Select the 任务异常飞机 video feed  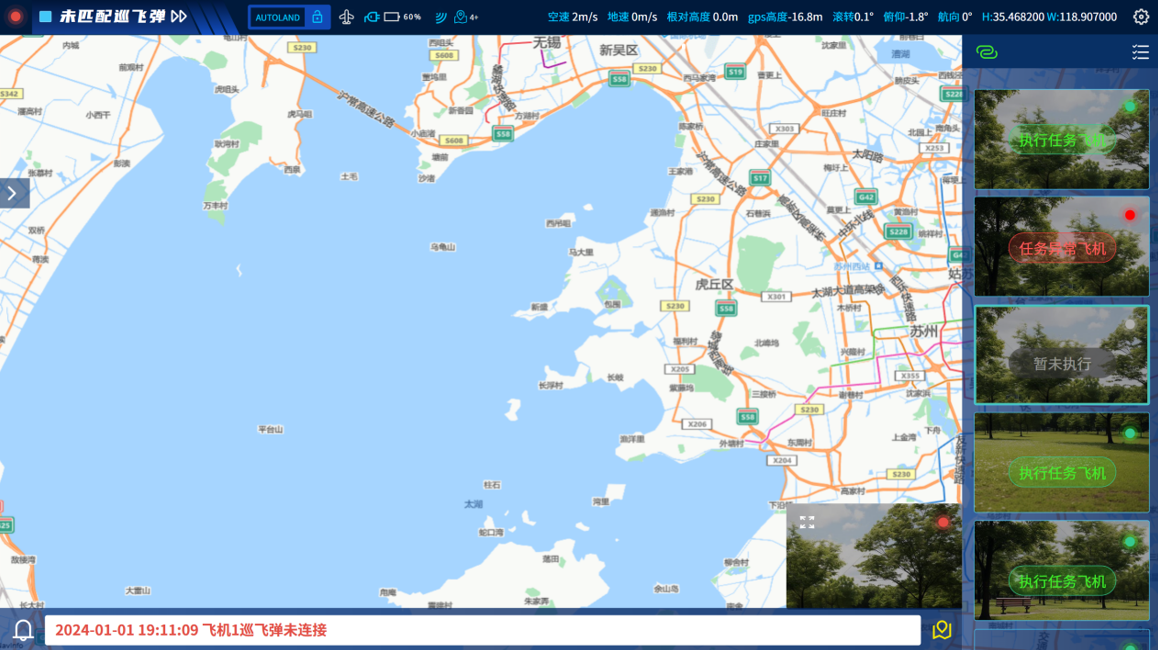tap(1061, 247)
